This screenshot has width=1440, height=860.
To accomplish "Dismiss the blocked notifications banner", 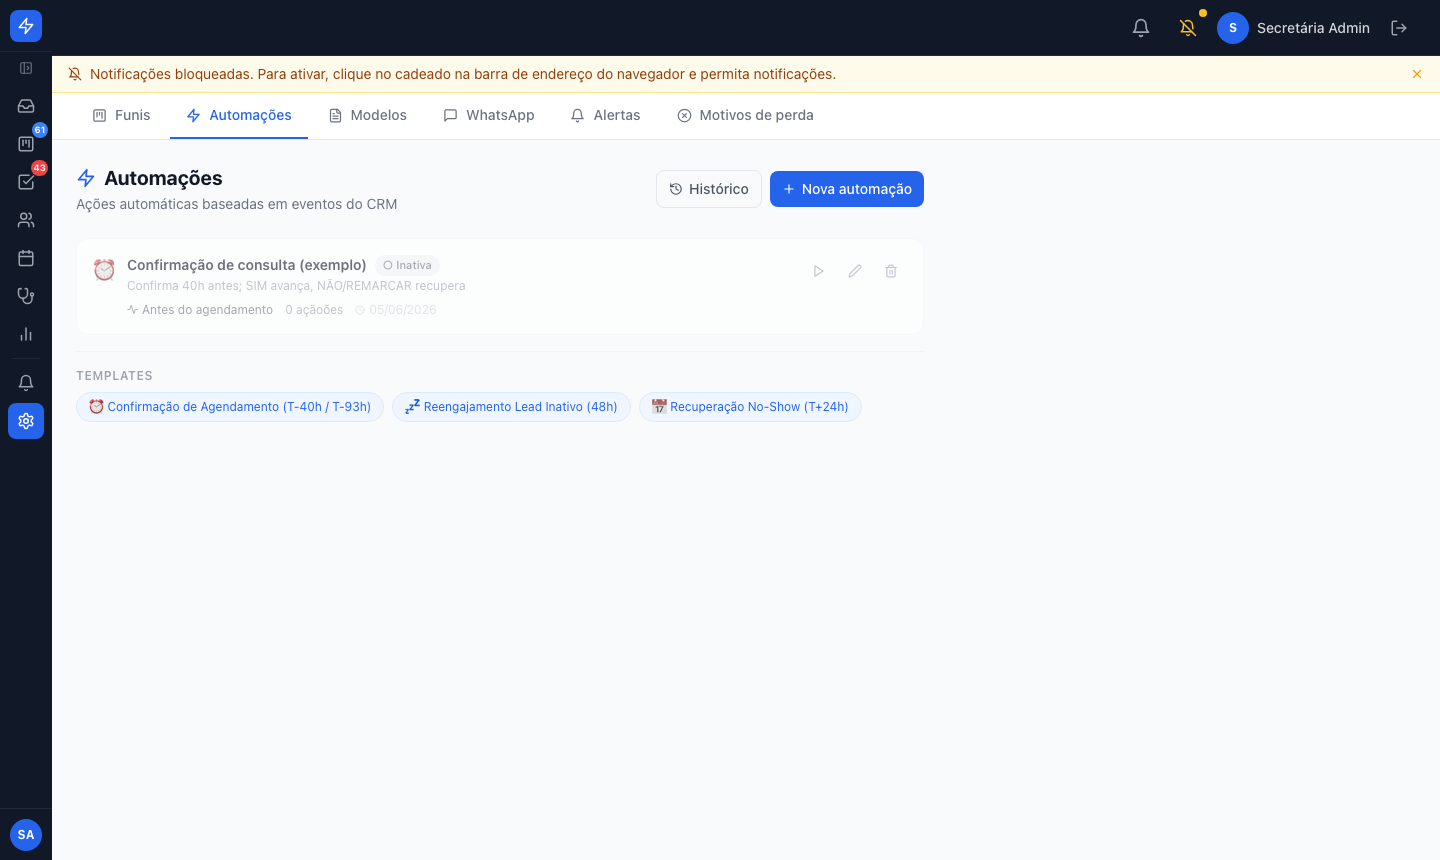I will coord(1417,74).
